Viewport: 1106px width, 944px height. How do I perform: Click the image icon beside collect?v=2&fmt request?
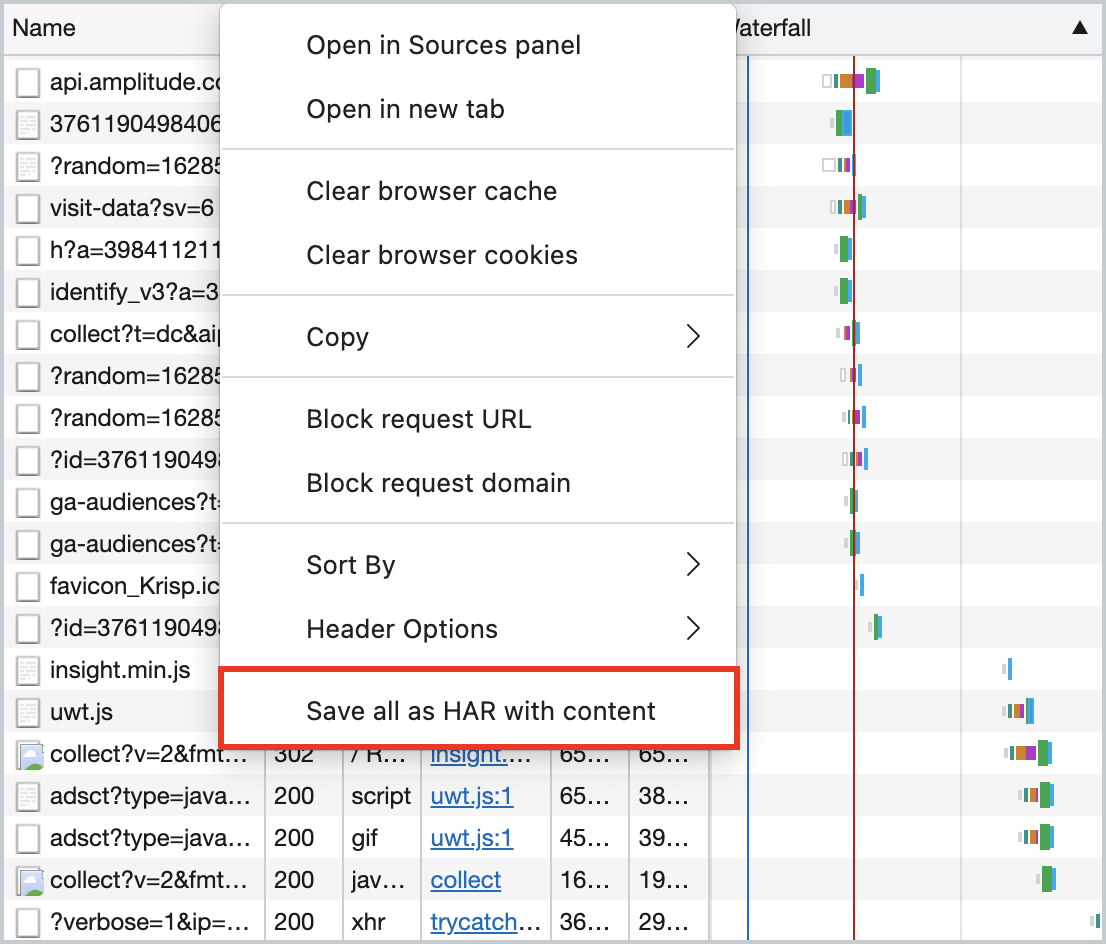tap(27, 754)
